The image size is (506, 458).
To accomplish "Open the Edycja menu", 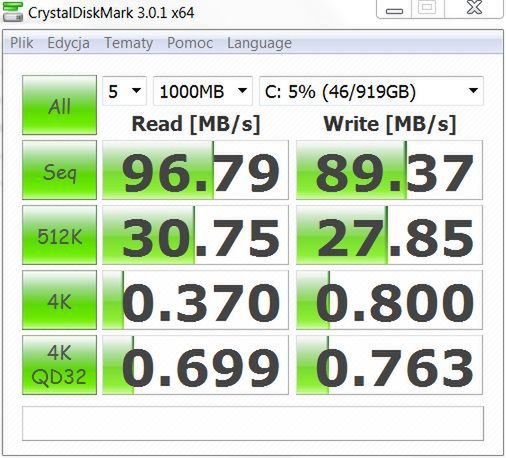I will (68, 43).
